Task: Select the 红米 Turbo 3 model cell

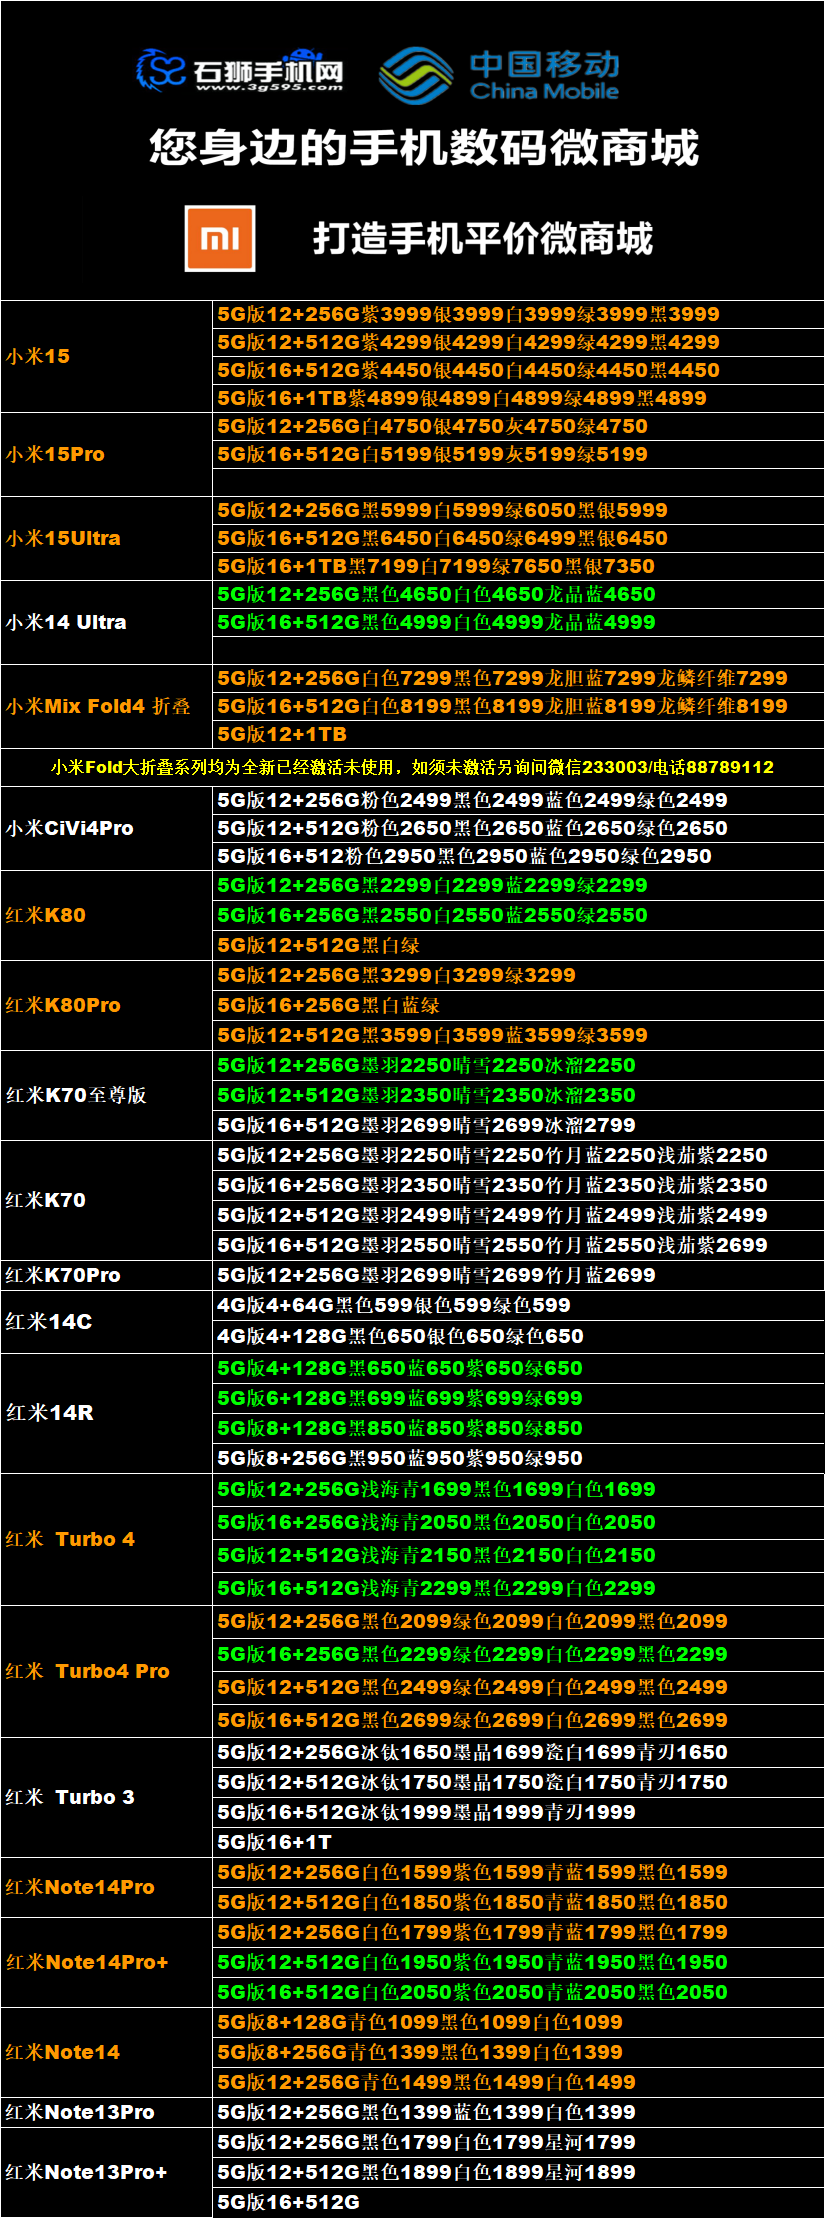Action: (x=106, y=1797)
